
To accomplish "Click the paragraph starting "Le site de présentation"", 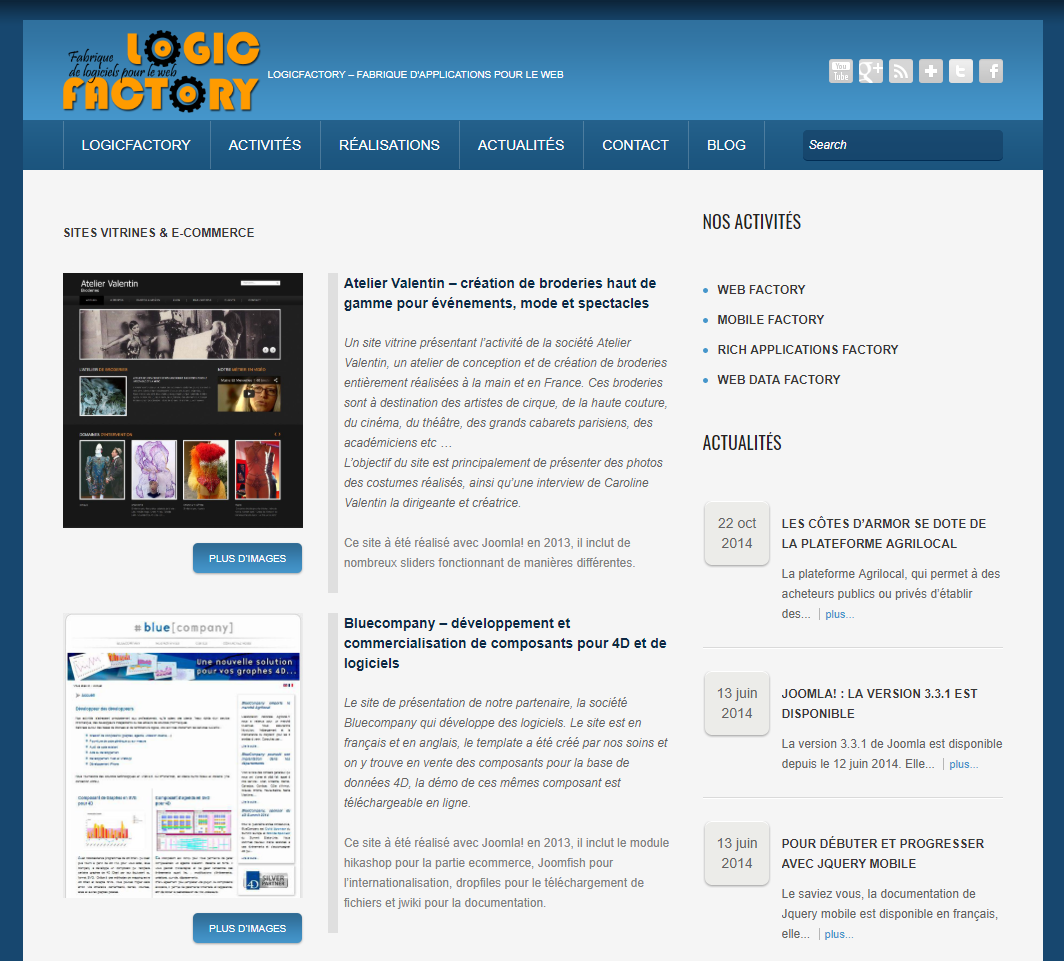I will coord(506,753).
